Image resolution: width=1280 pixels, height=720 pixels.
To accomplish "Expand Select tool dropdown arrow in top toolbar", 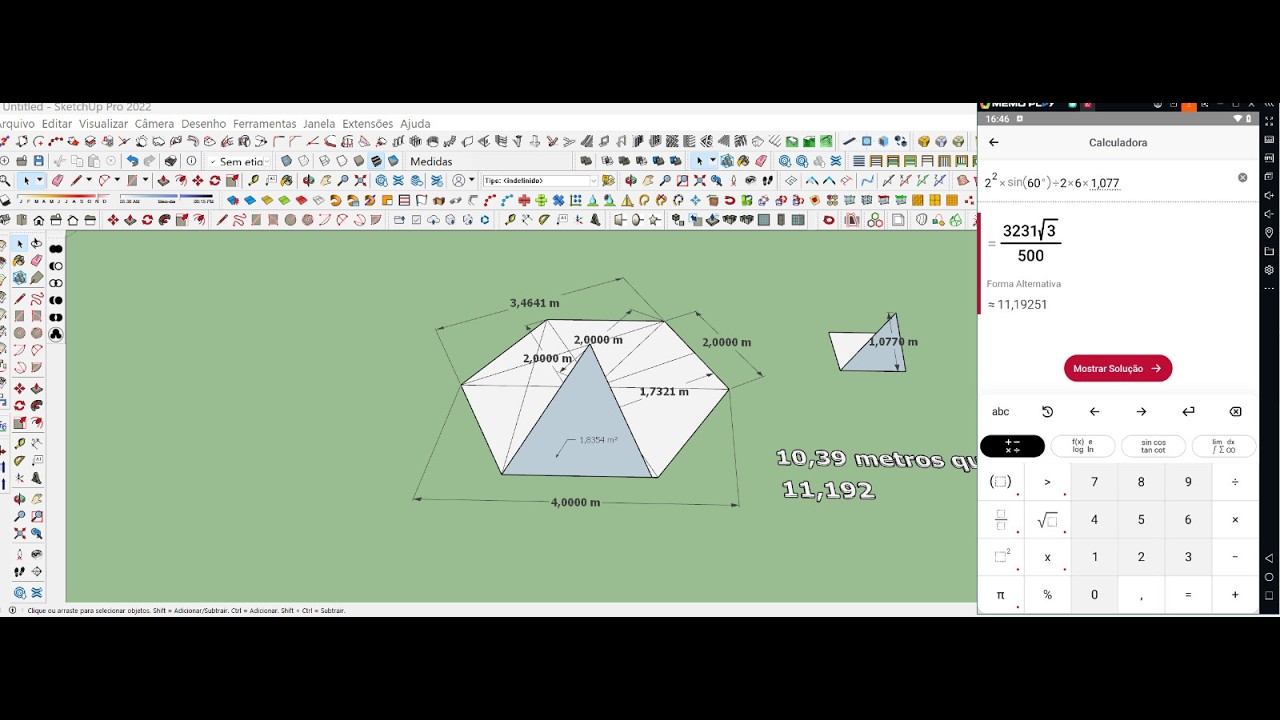I will 39,180.
